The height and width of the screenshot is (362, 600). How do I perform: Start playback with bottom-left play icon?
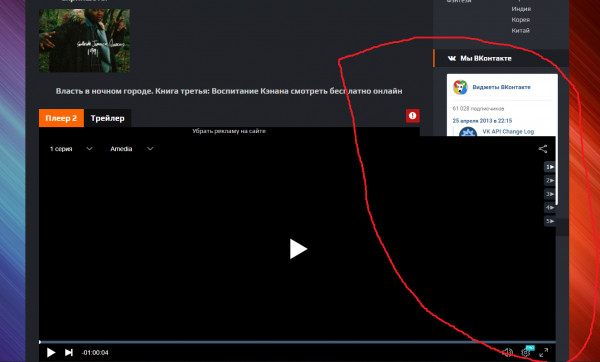tap(51, 352)
